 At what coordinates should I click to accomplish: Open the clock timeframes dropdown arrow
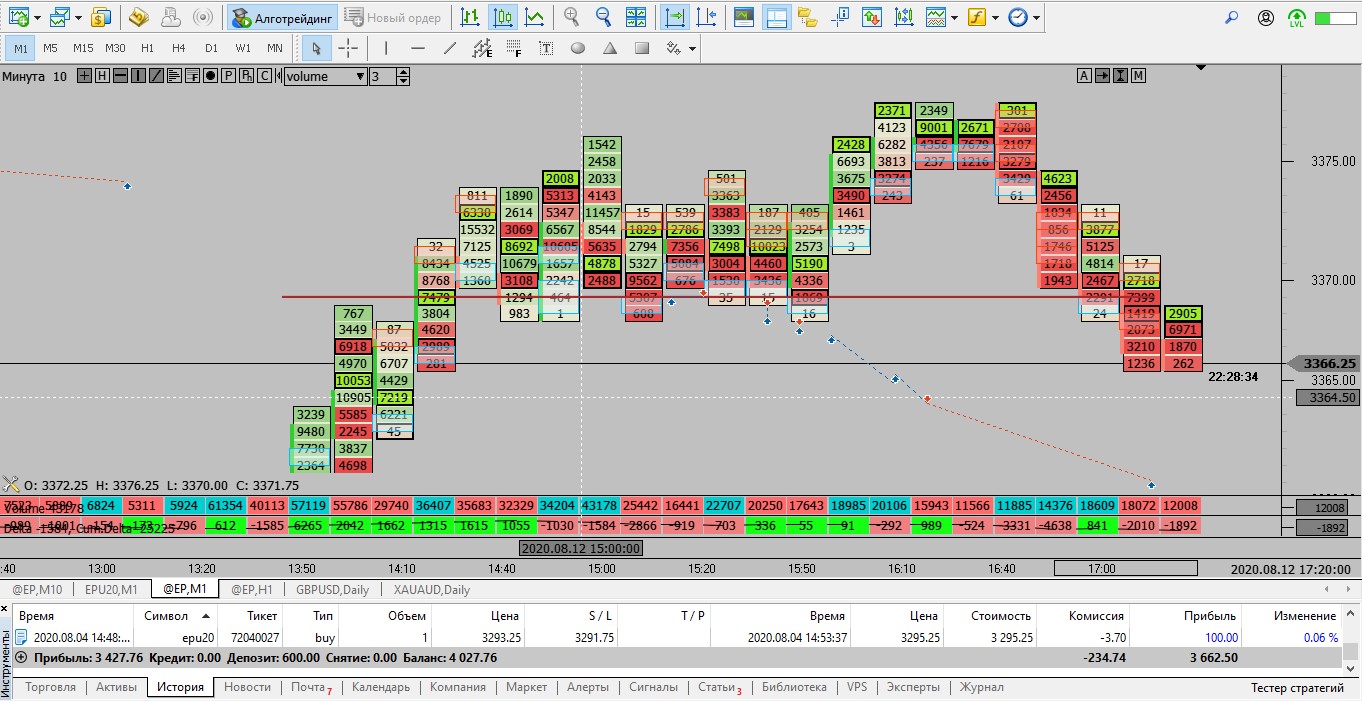tap(1036, 18)
